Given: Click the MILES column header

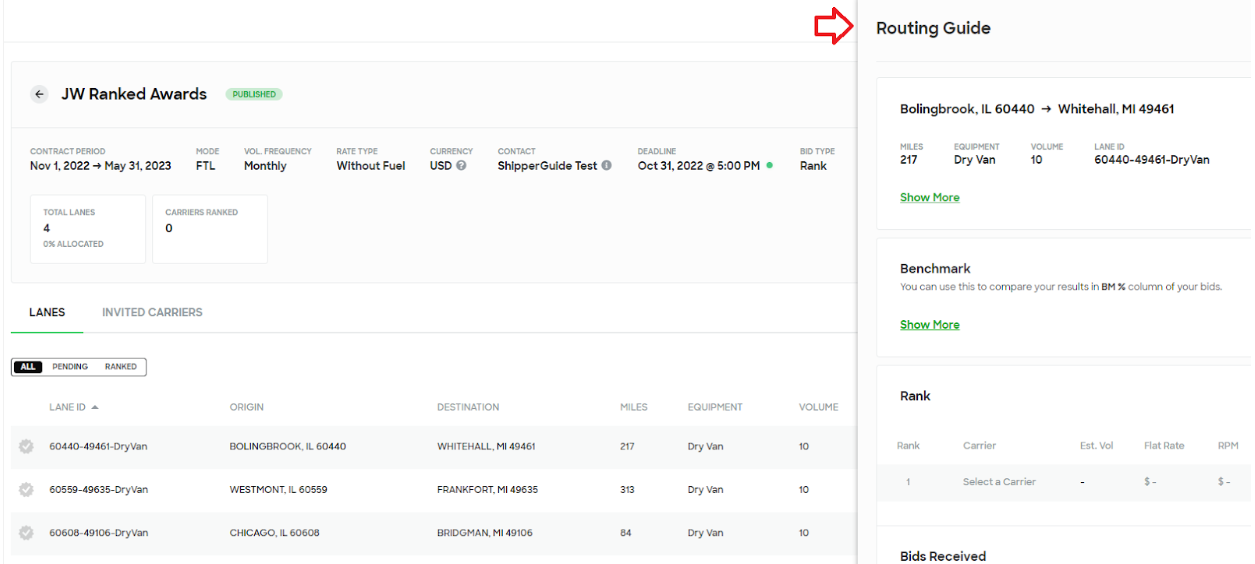Looking at the screenshot, I should pos(634,408).
